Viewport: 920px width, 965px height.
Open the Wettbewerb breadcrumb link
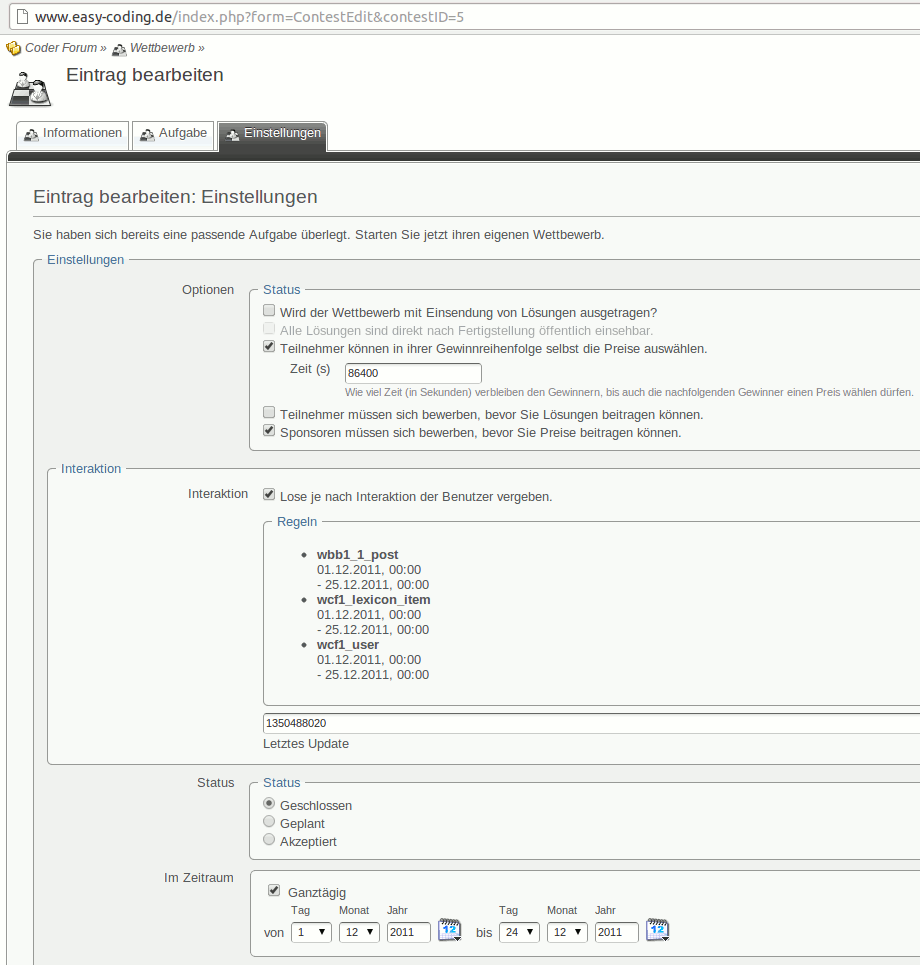(x=162, y=48)
